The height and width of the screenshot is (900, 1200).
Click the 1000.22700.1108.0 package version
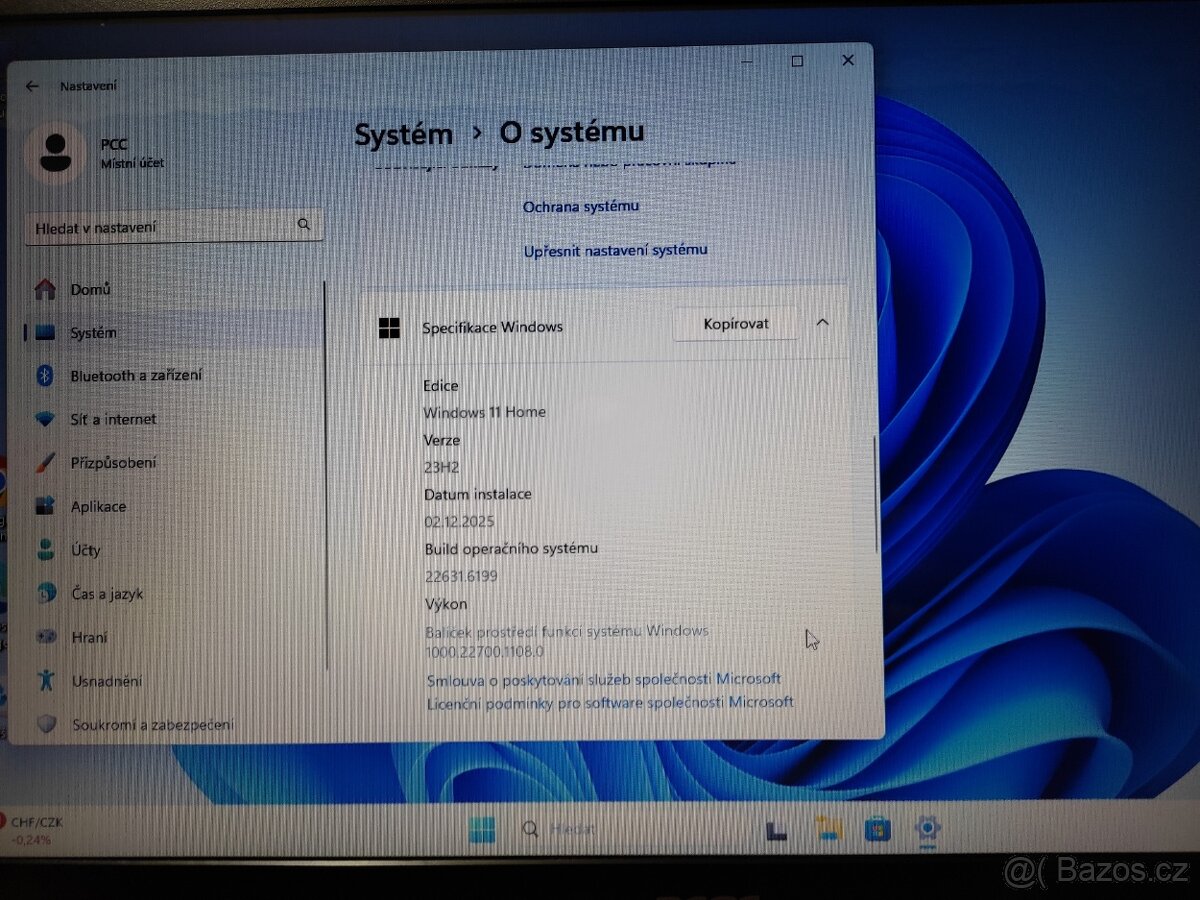pyautogui.click(x=485, y=651)
